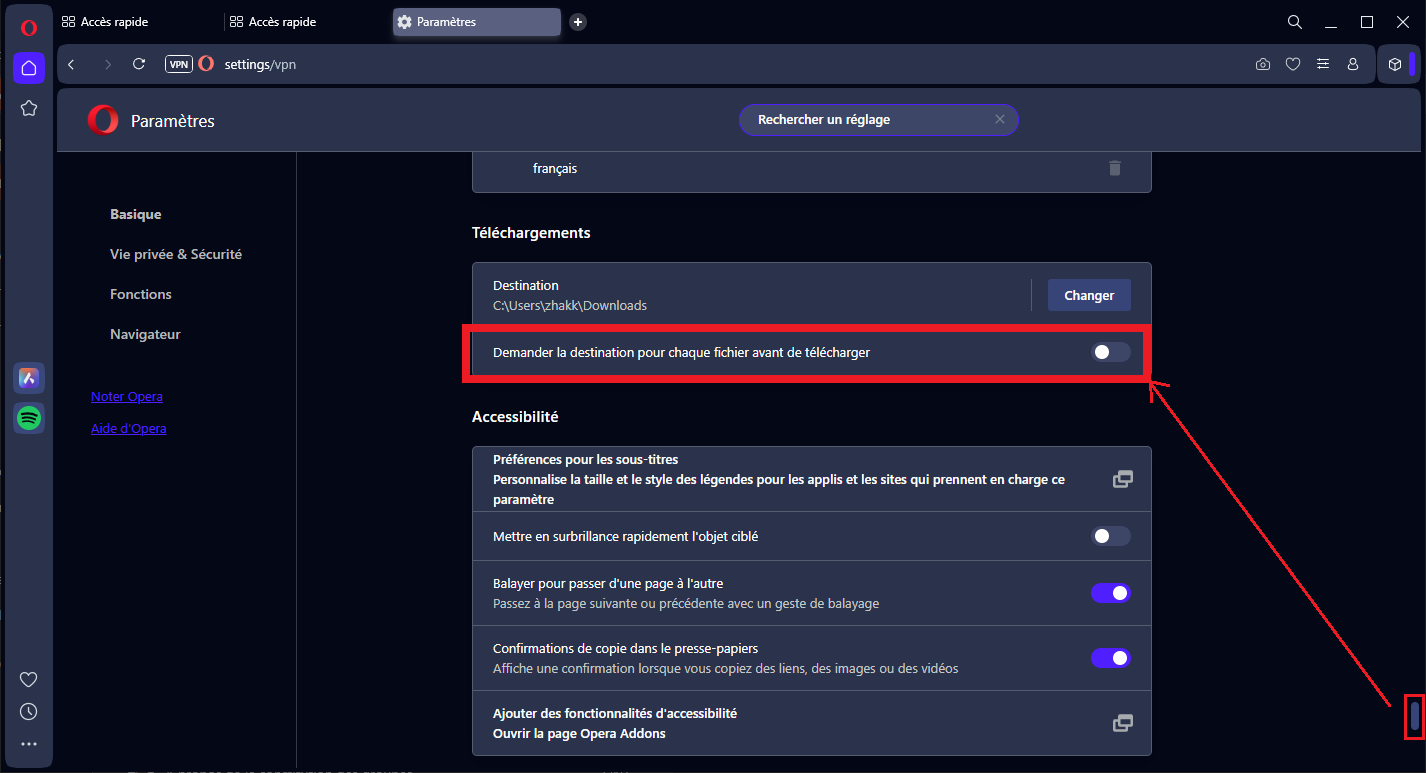The width and height of the screenshot is (1426, 773).
Task: Disable 'Balayer pour passer d'une page à l'autre'
Action: point(1110,593)
